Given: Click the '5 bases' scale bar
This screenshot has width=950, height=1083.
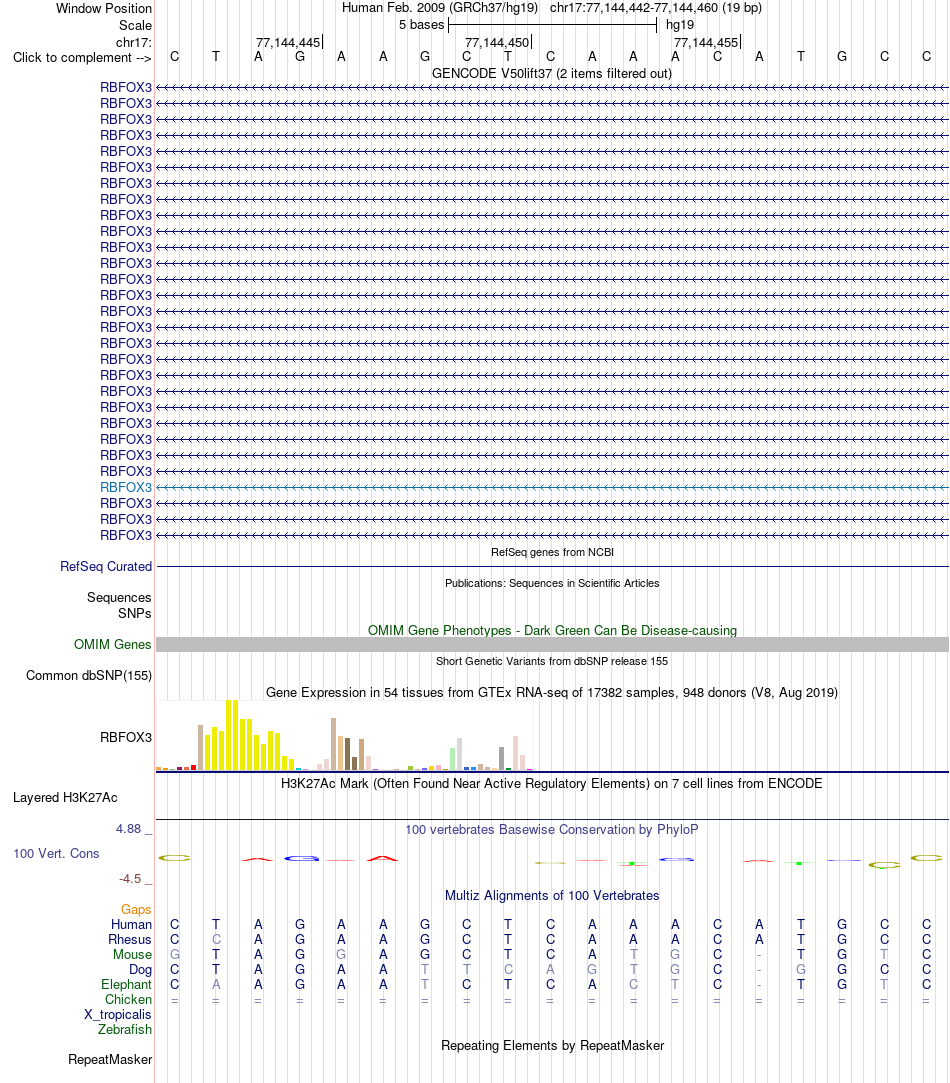Looking at the screenshot, I should (552, 26).
